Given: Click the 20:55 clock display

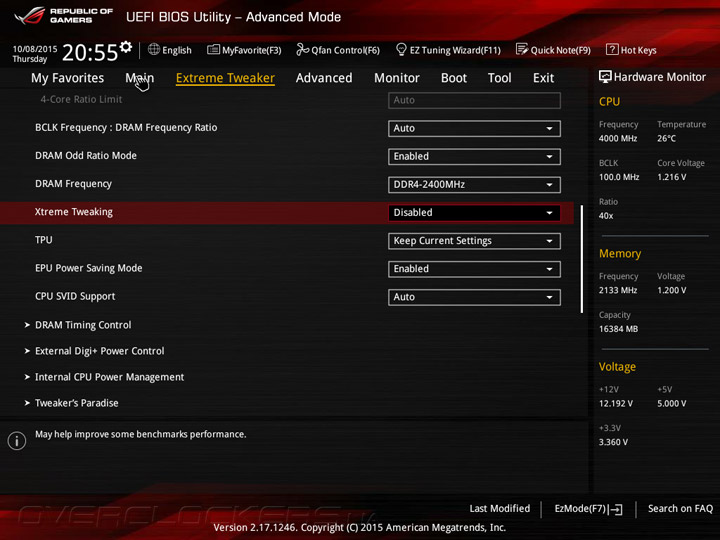Looking at the screenshot, I should coord(90,52).
